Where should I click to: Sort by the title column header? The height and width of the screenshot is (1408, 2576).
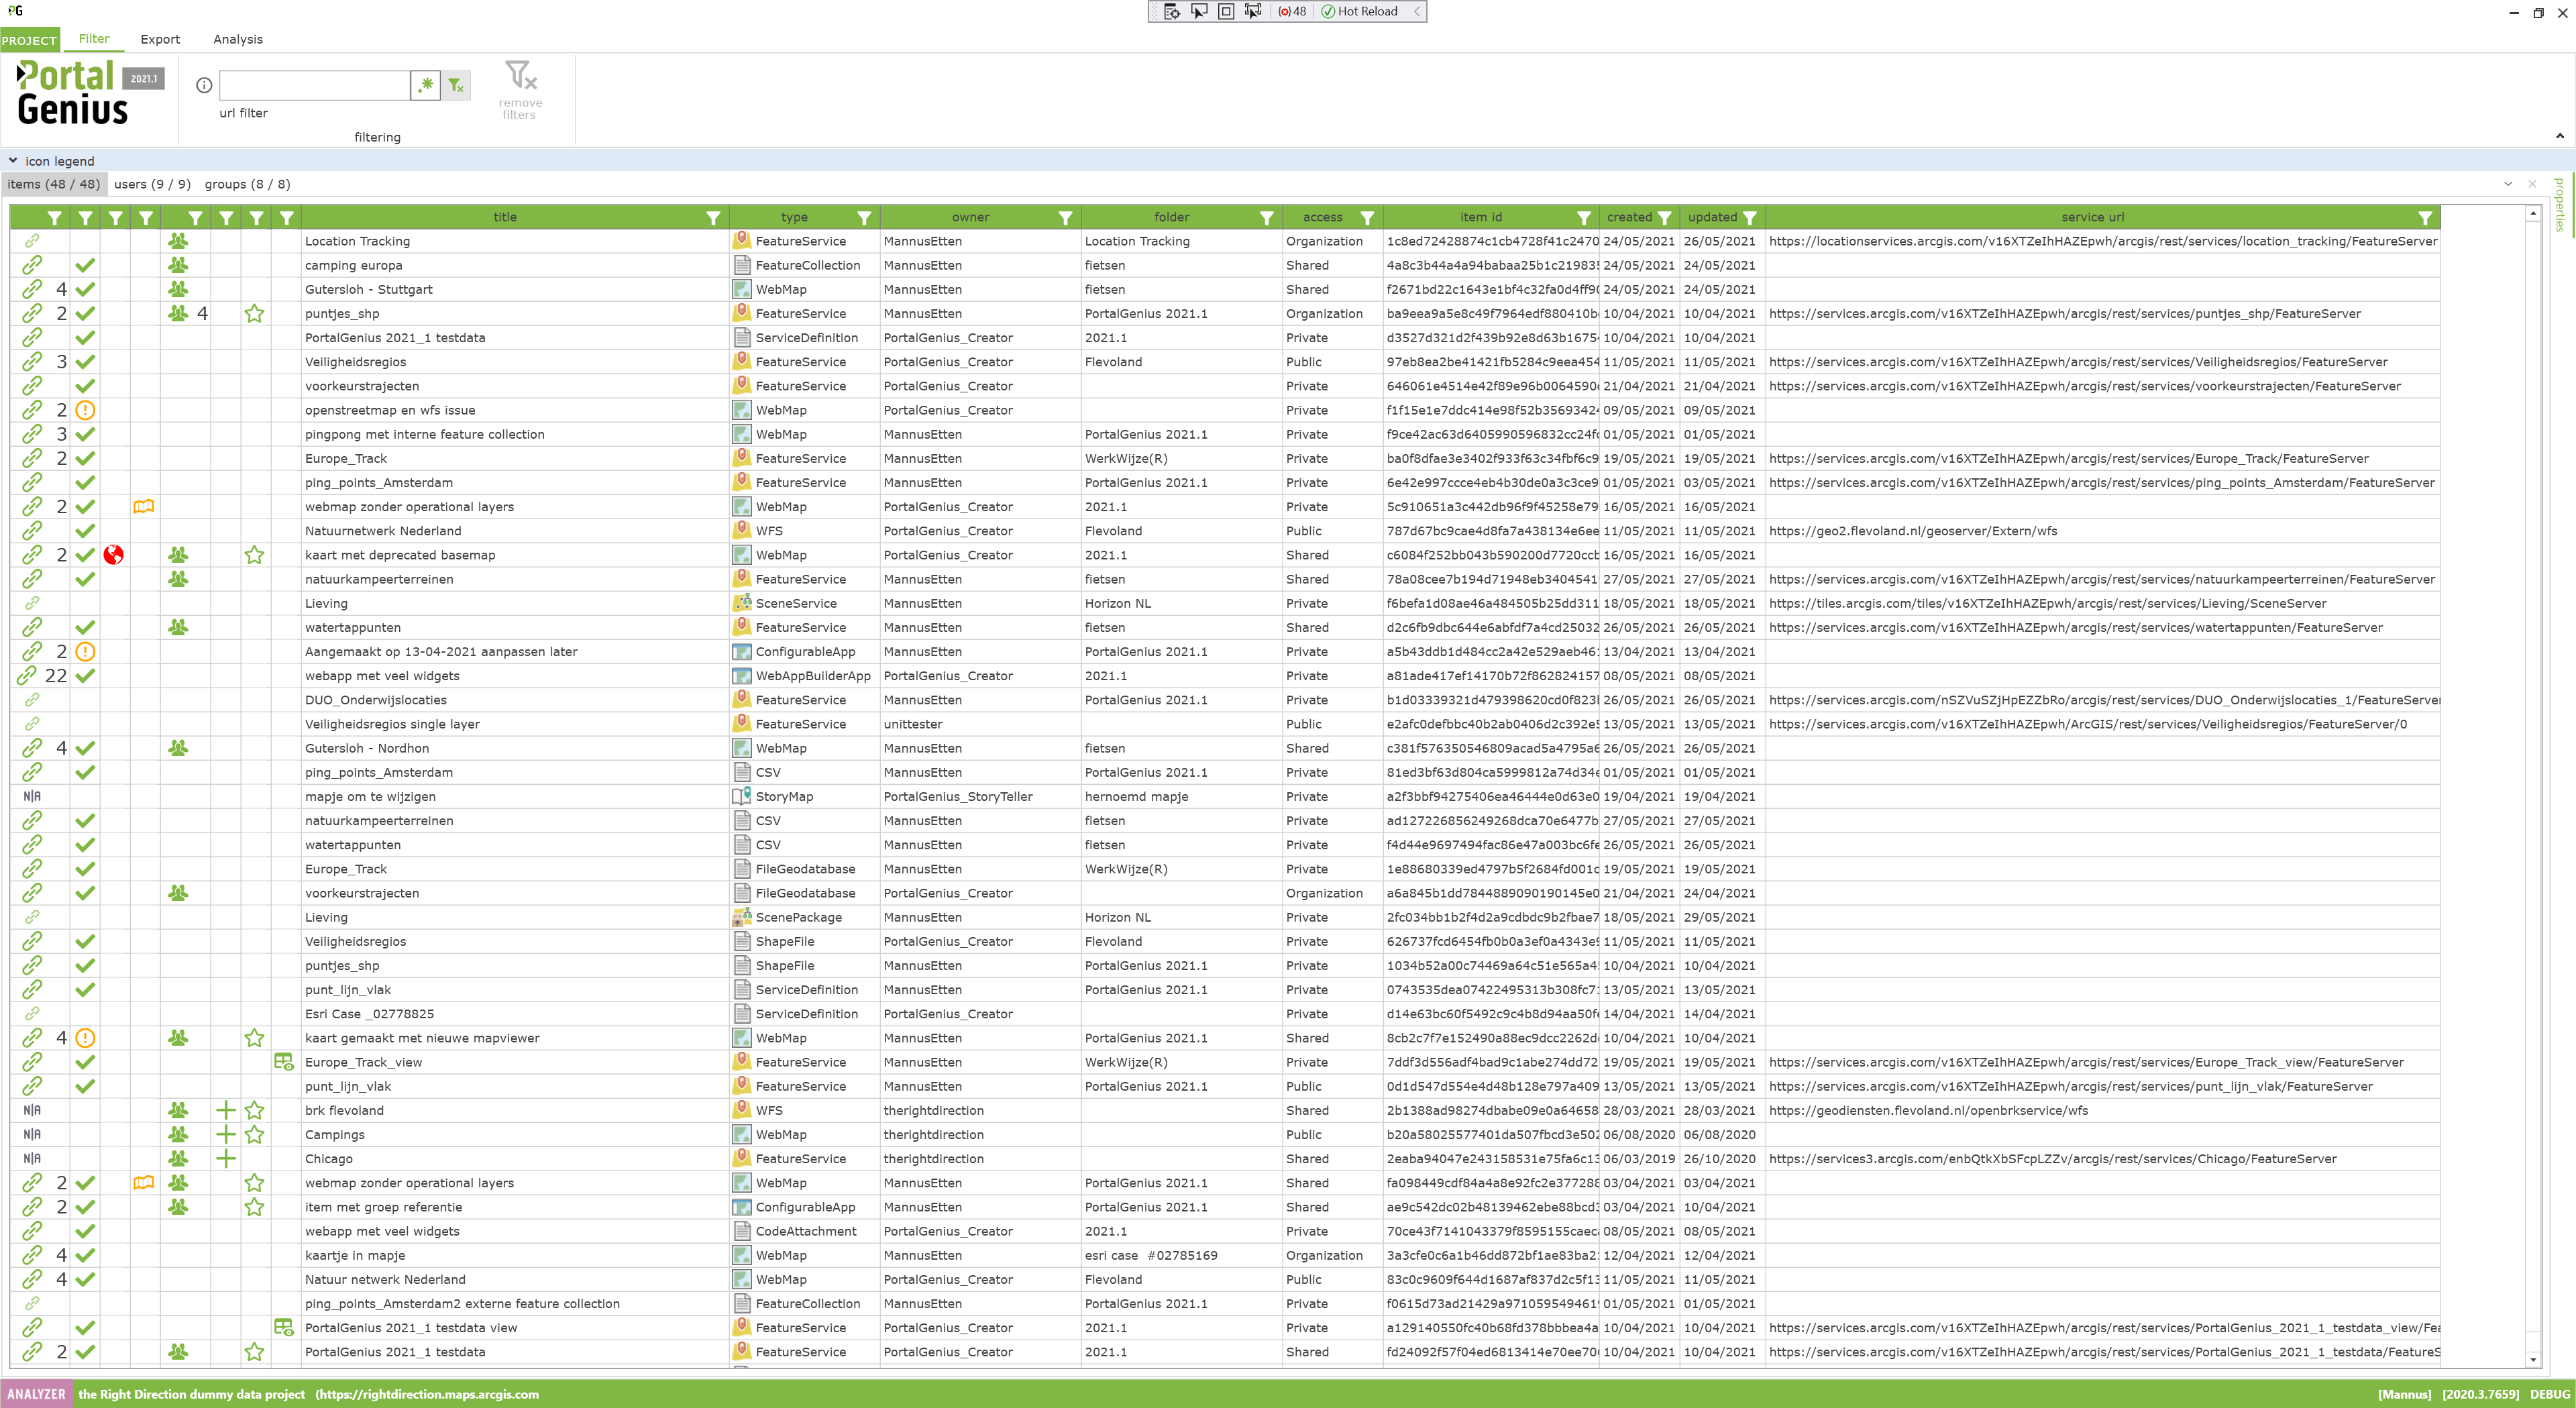[505, 217]
